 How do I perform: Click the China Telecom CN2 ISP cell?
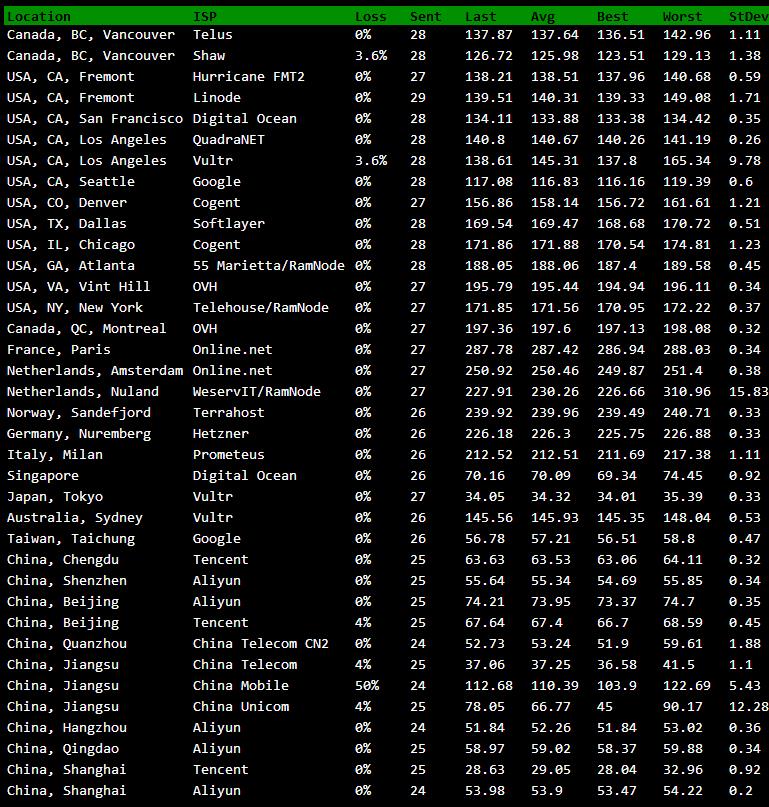(260, 644)
